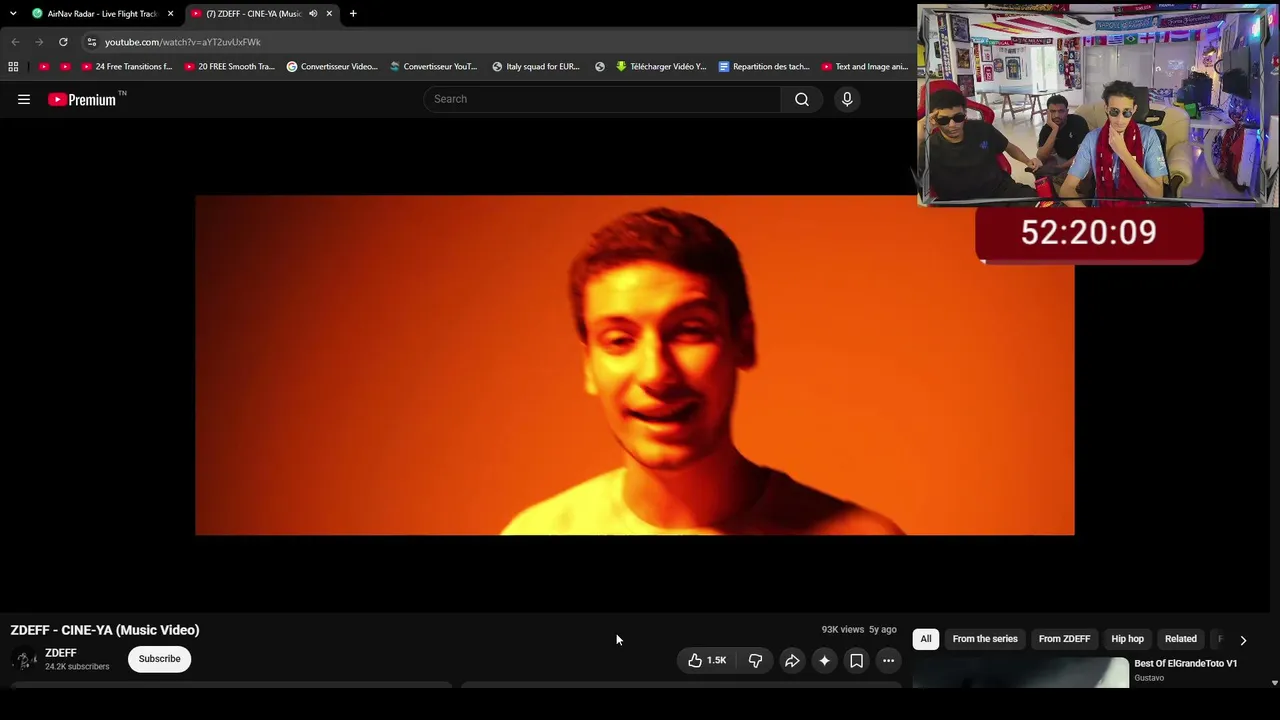The height and width of the screenshot is (720, 1280).
Task: Open Télécharger Vidéo Y... bookmark
Action: coord(661,67)
